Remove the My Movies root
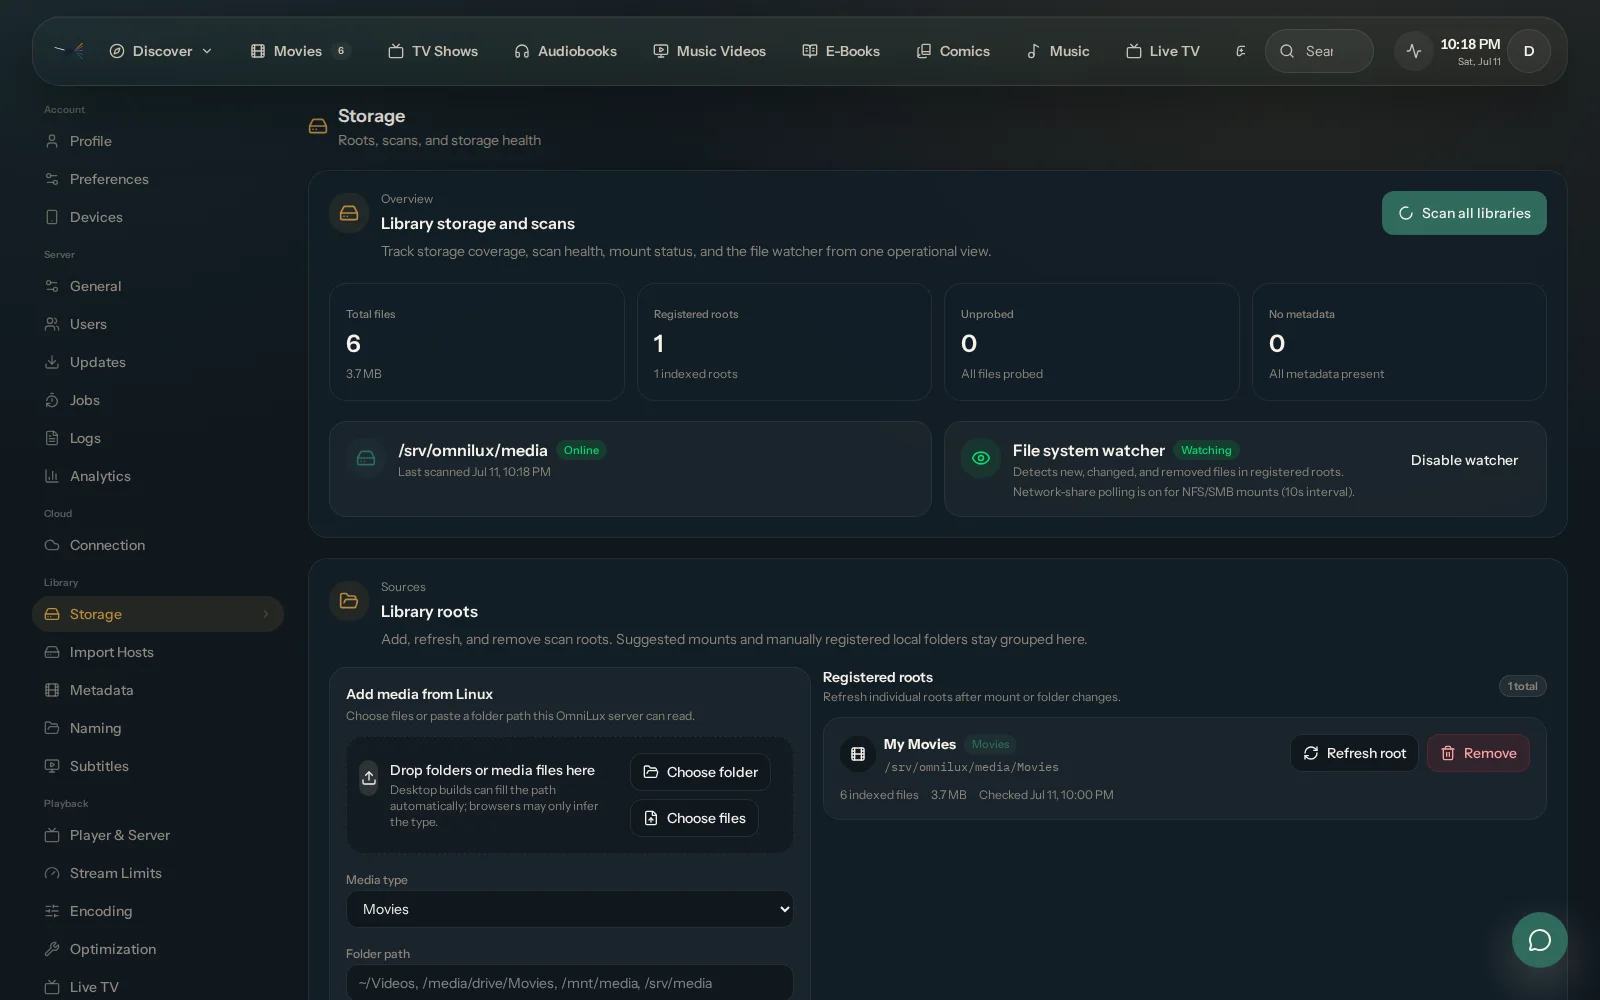Viewport: 1600px width, 1000px height. coord(1478,753)
